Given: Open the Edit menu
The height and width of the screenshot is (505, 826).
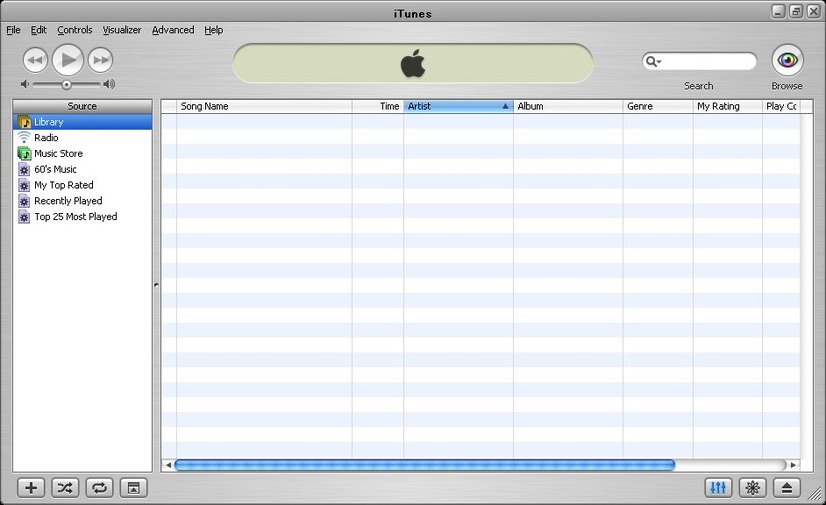Looking at the screenshot, I should pos(38,30).
